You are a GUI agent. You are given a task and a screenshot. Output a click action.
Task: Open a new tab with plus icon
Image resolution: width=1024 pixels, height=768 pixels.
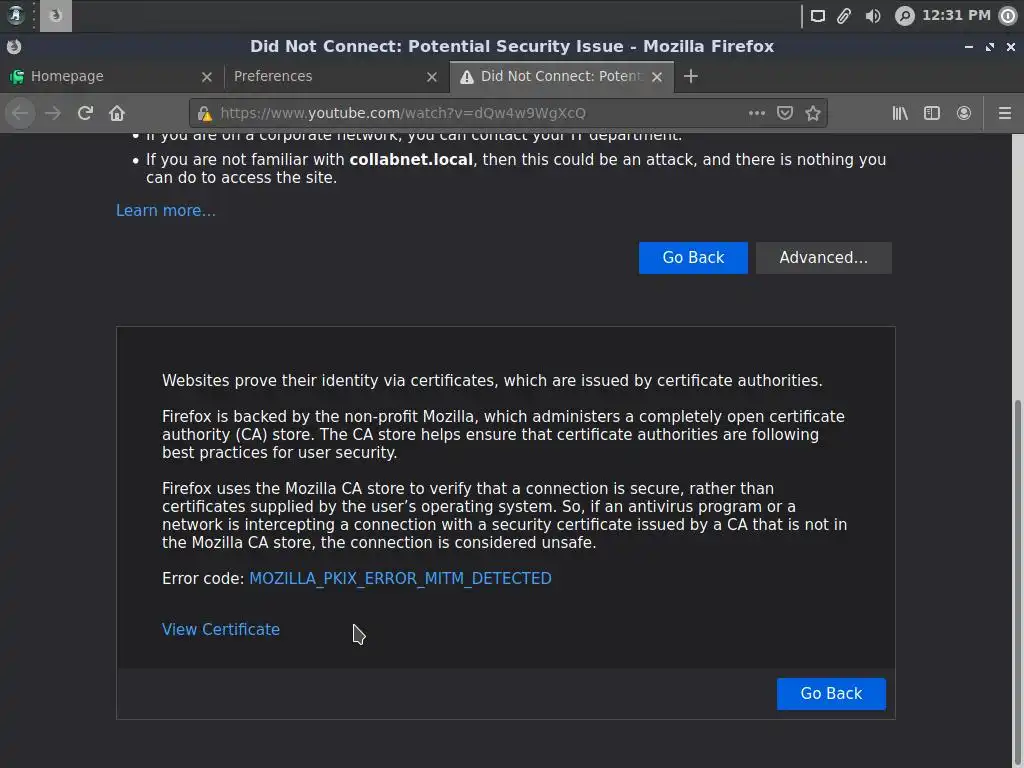pos(691,76)
